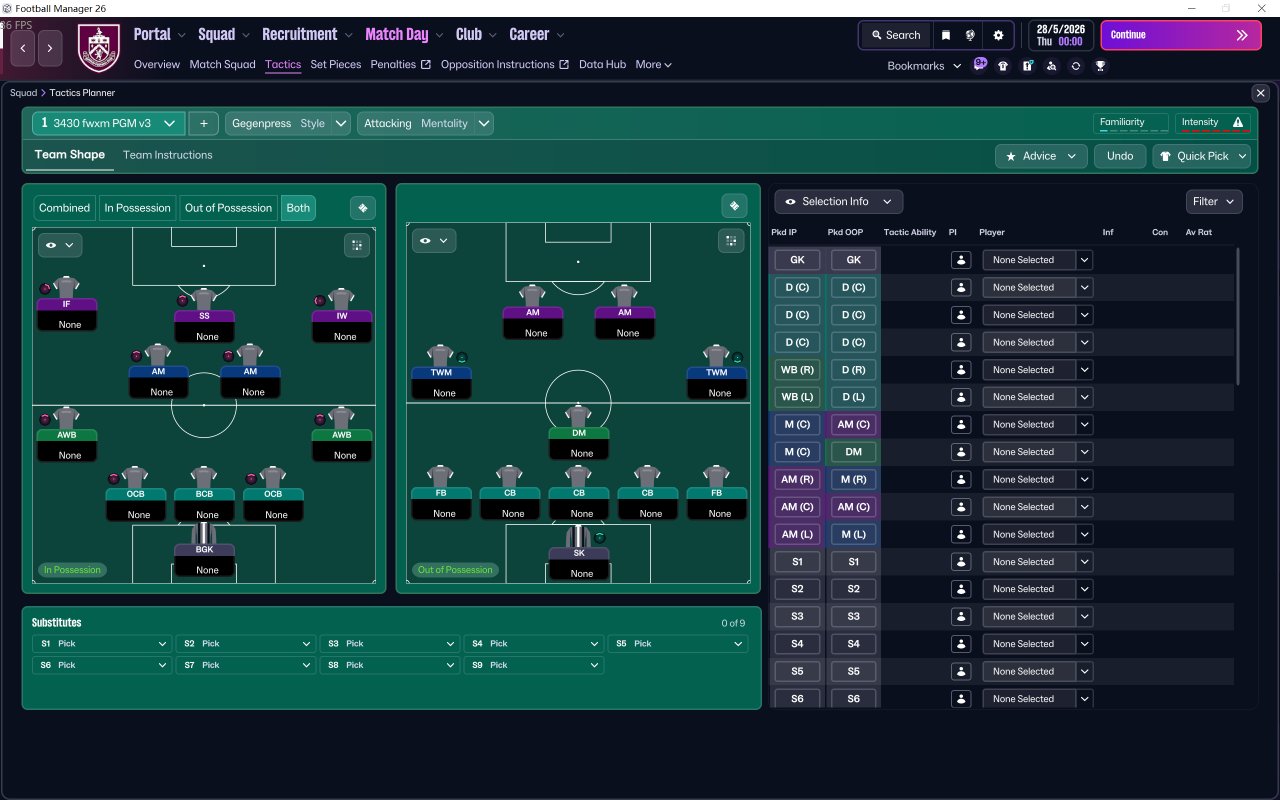Click the Search button

tap(895, 35)
